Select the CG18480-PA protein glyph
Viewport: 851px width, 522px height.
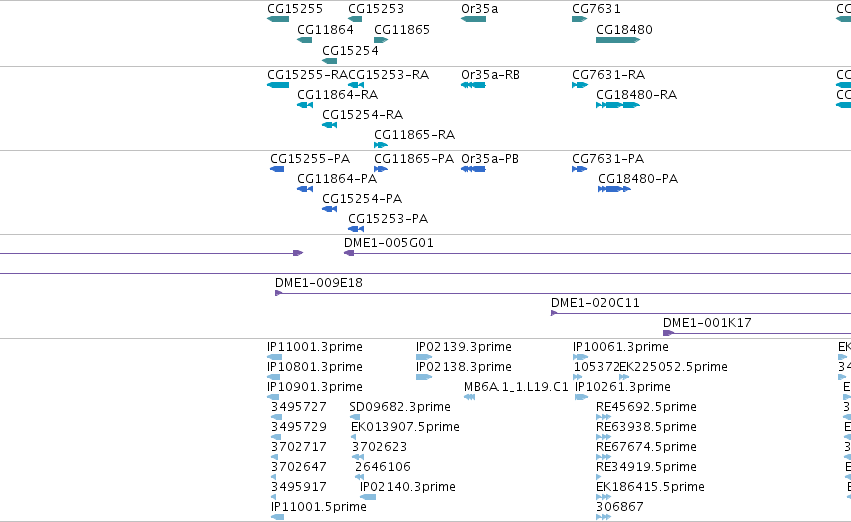[614, 189]
